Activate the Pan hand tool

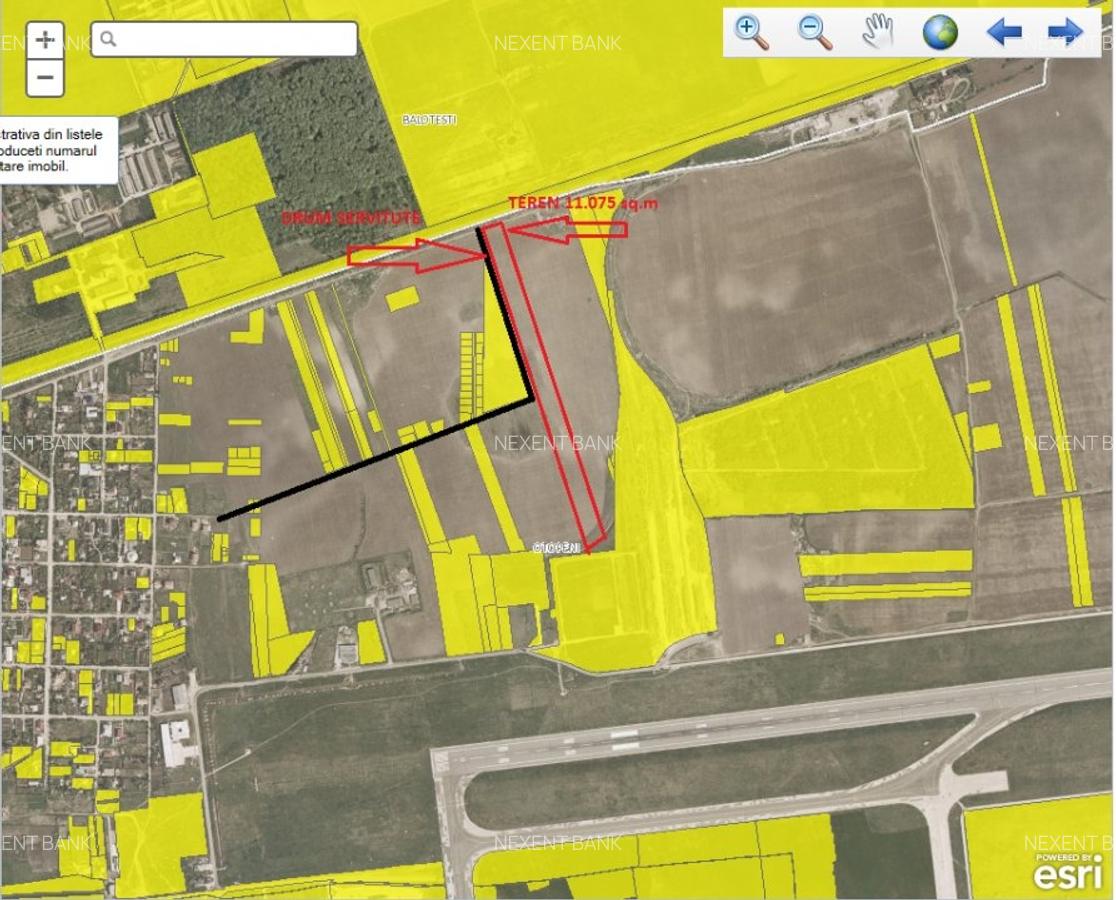pyautogui.click(x=877, y=30)
